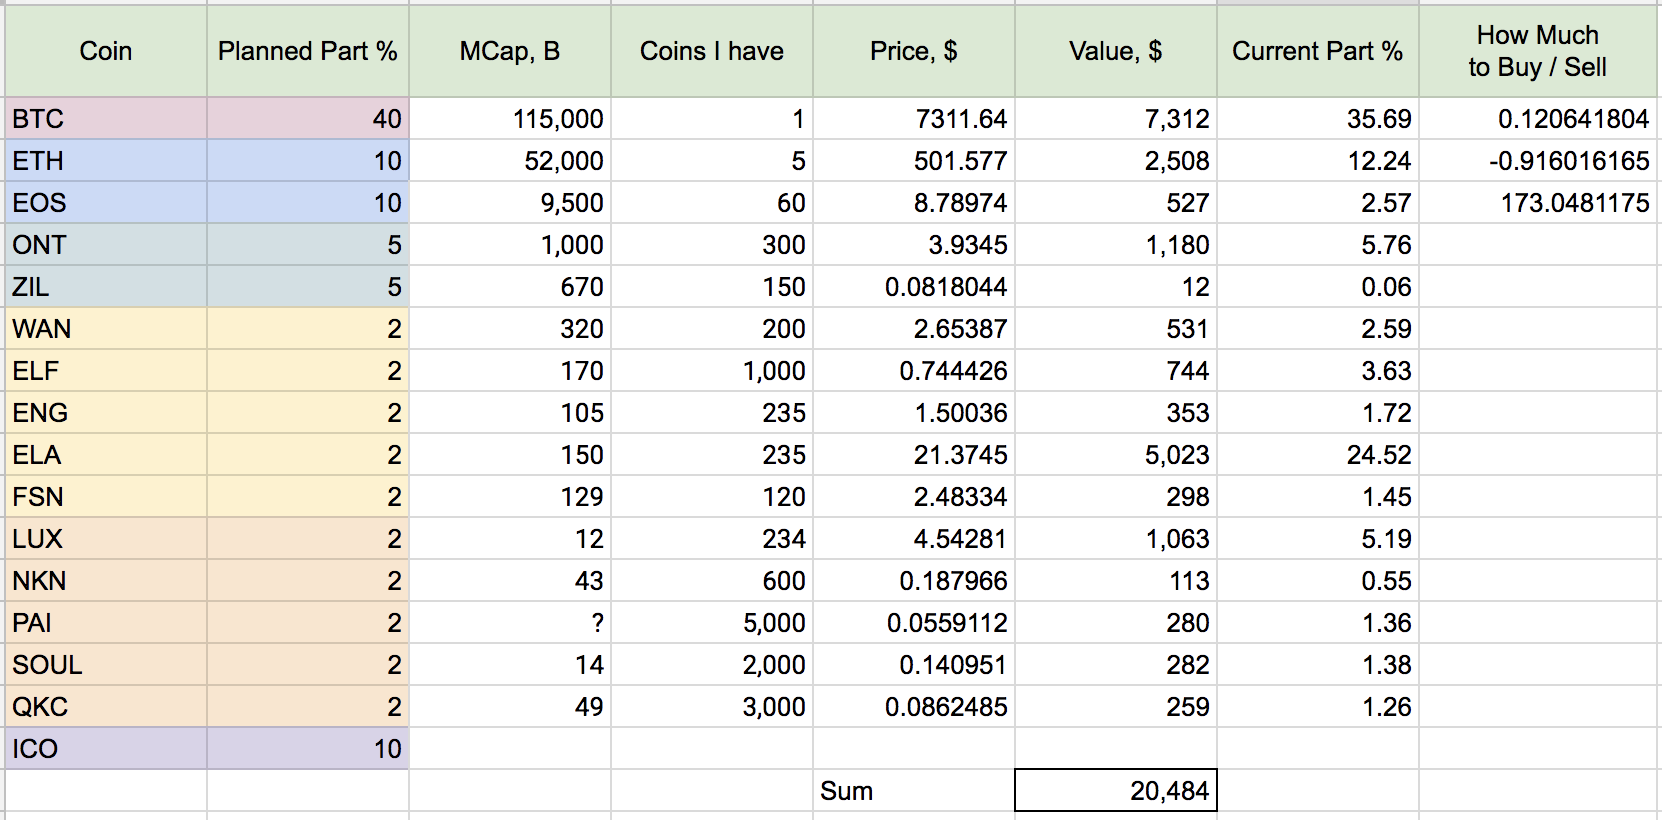Select ELA current part 24.52
The width and height of the screenshot is (1662, 820).
(1318, 455)
